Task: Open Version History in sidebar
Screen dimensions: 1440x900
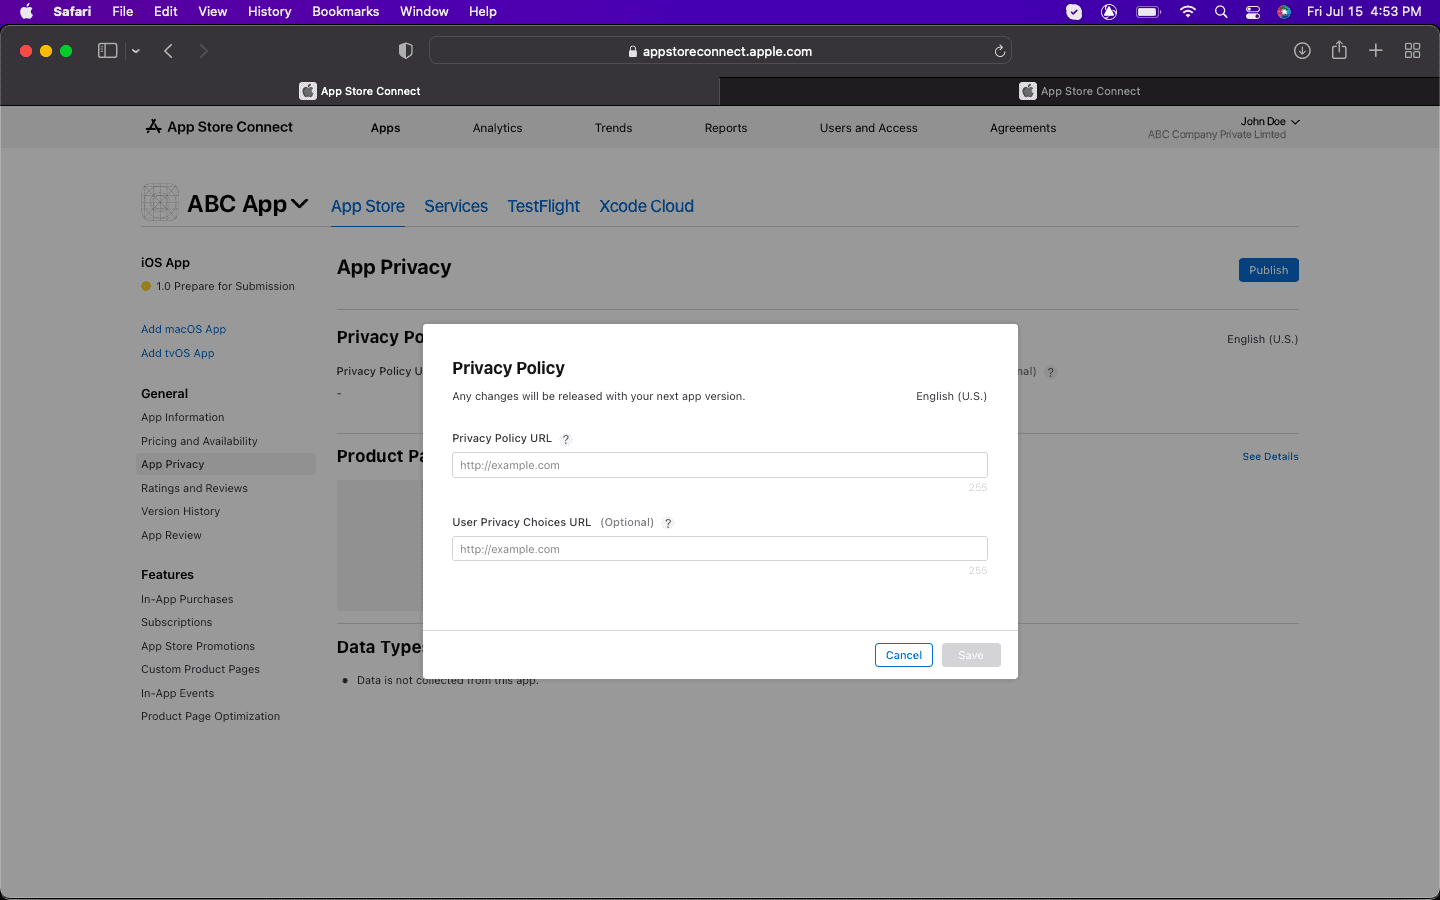Action: [180, 511]
